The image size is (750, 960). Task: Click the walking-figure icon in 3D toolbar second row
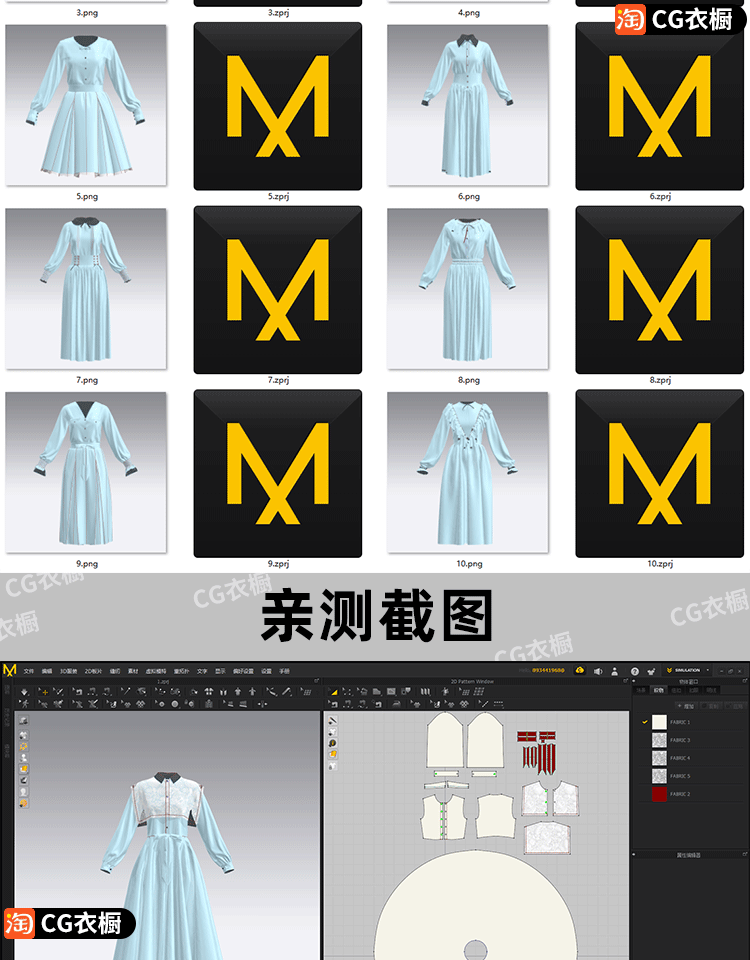click(x=24, y=703)
